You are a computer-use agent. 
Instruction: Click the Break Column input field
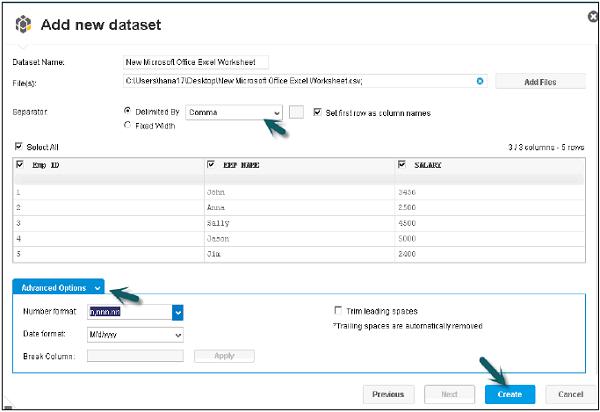coord(135,356)
